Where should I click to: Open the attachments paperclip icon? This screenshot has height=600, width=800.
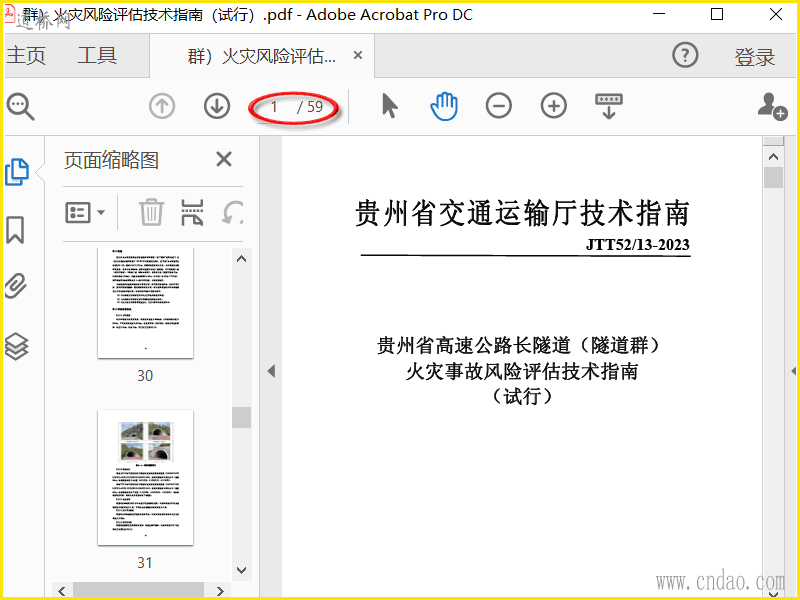(15, 286)
